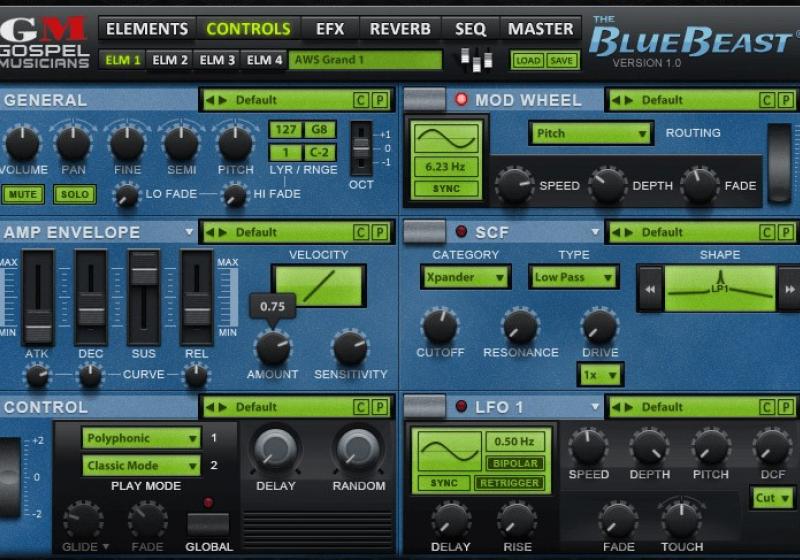
Task: Open the Polyphonic play mode dropdown
Action: pos(141,438)
